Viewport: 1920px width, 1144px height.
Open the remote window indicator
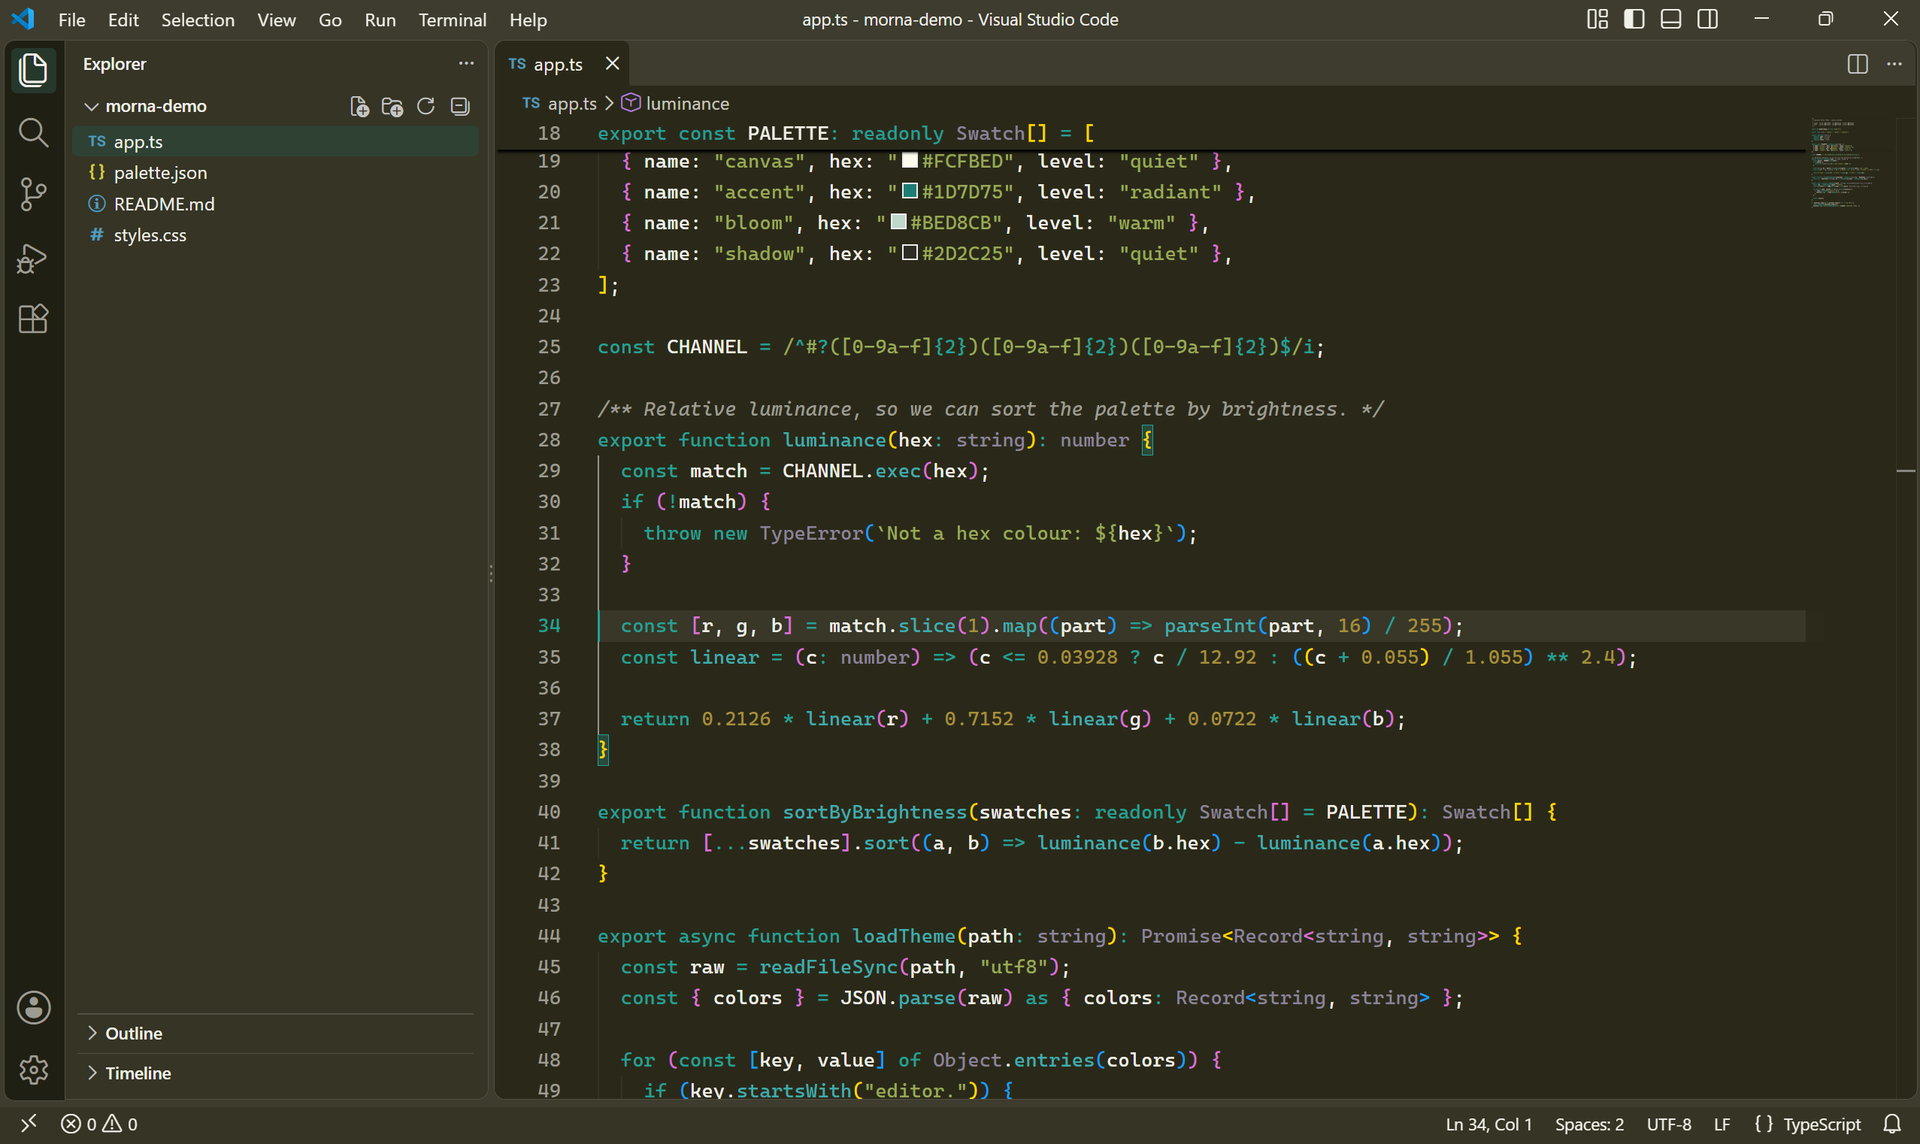pos(28,1124)
